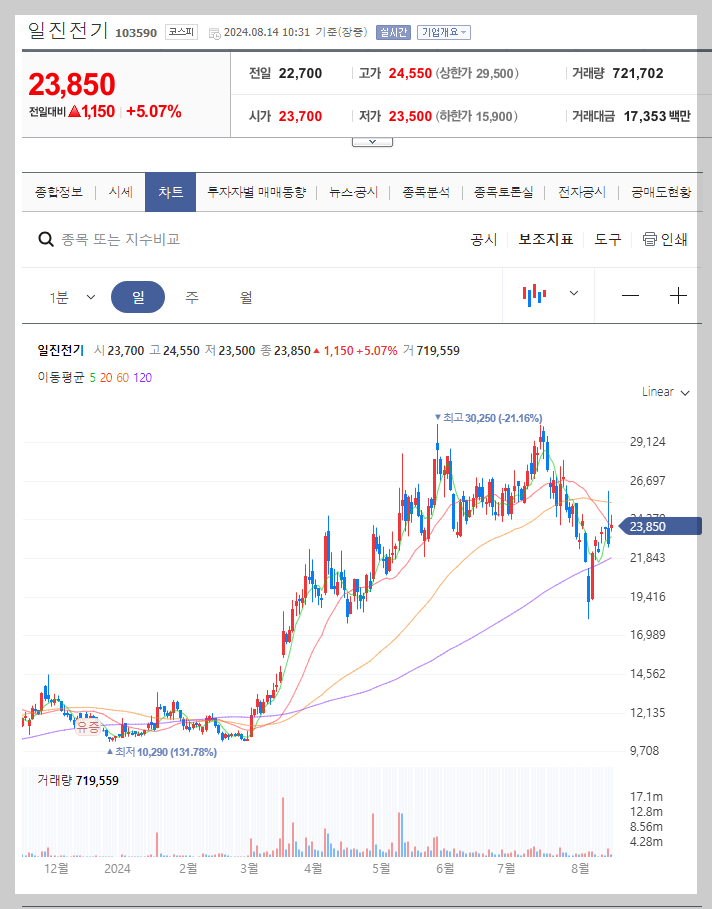Click the 시가 23,700 value
712x909 pixels.
coord(300,117)
